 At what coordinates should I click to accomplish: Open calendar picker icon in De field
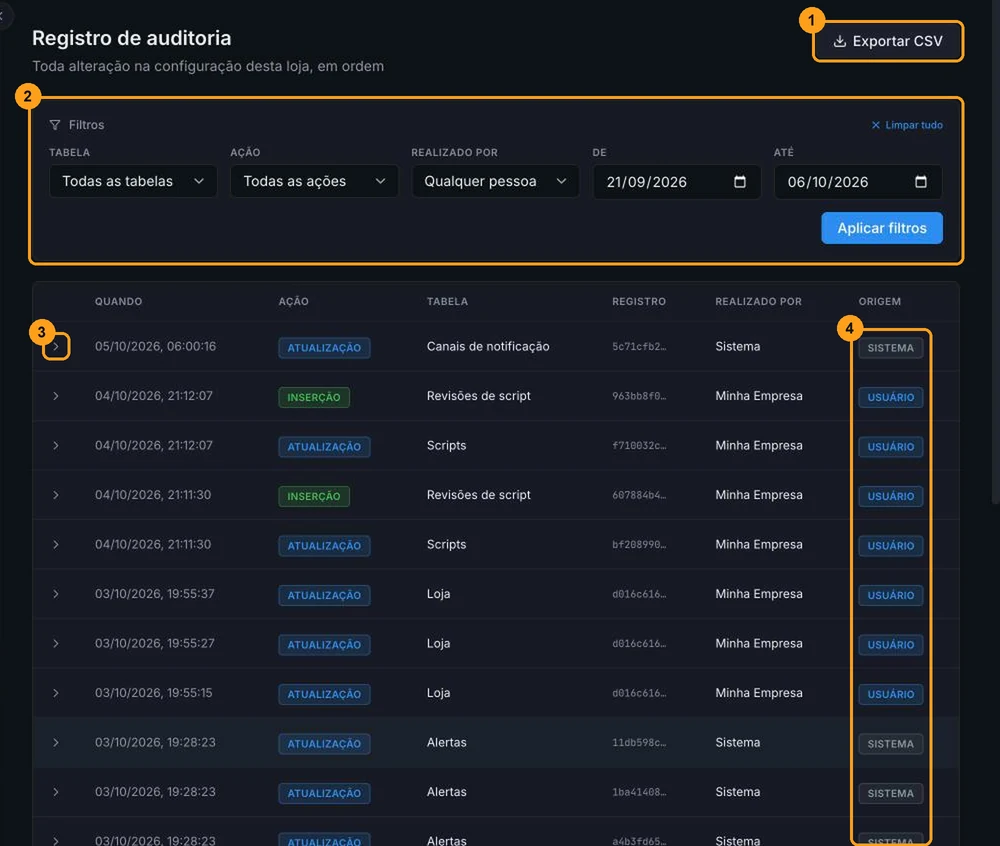point(740,182)
